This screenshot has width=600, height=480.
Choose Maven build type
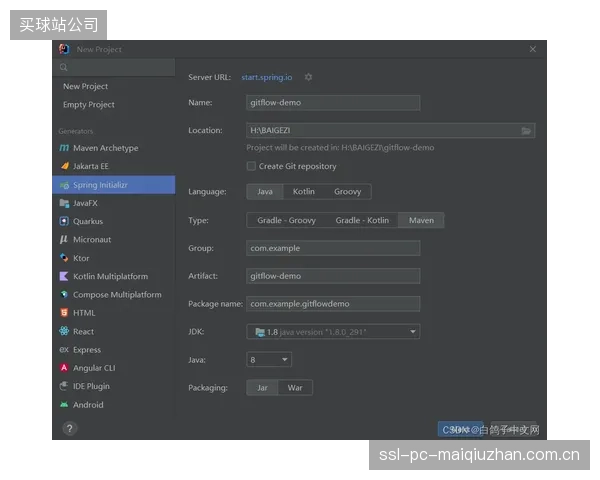point(421,220)
